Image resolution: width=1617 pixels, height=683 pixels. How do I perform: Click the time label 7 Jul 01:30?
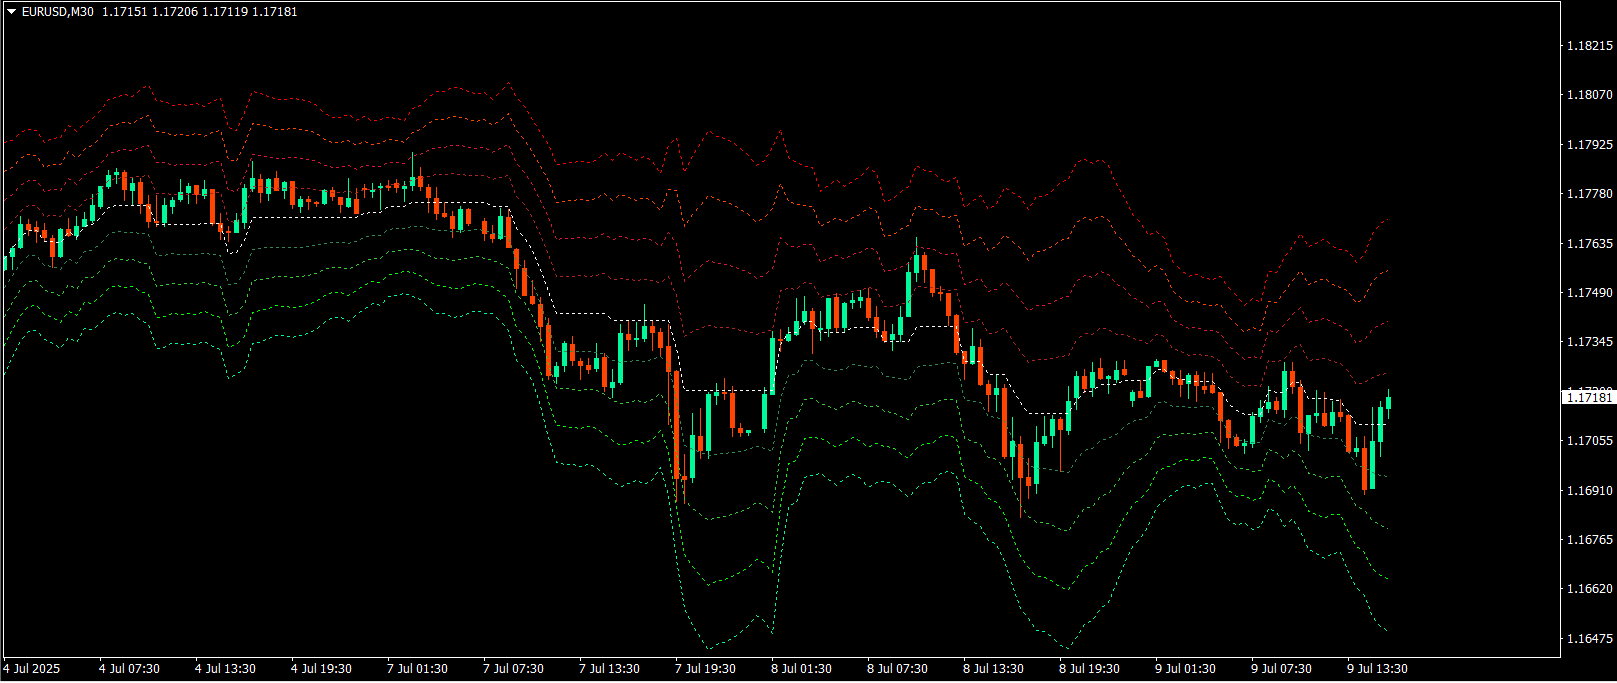pyautogui.click(x=418, y=669)
